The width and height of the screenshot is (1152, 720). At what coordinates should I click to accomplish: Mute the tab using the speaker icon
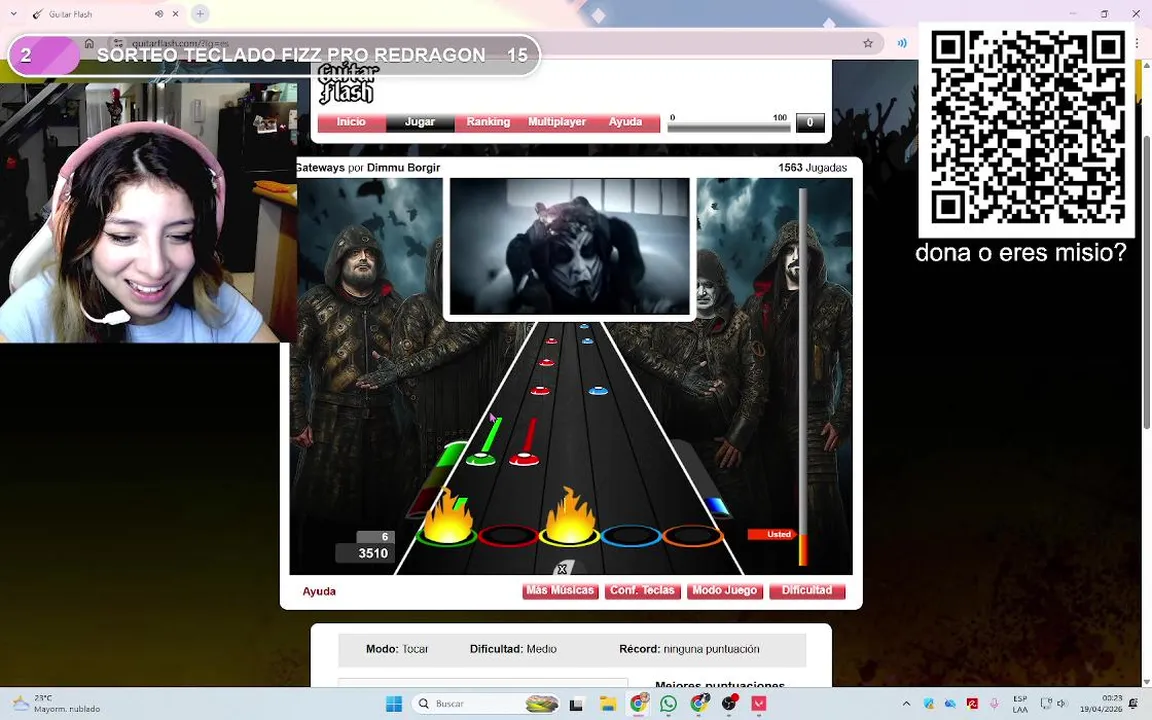point(159,14)
